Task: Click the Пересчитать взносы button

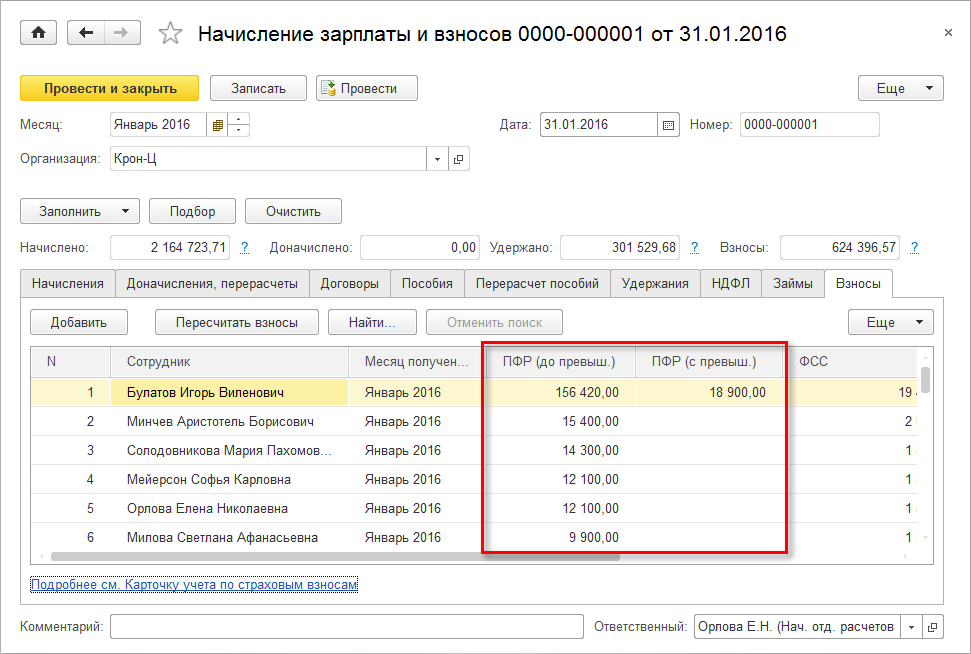Action: pos(236,322)
